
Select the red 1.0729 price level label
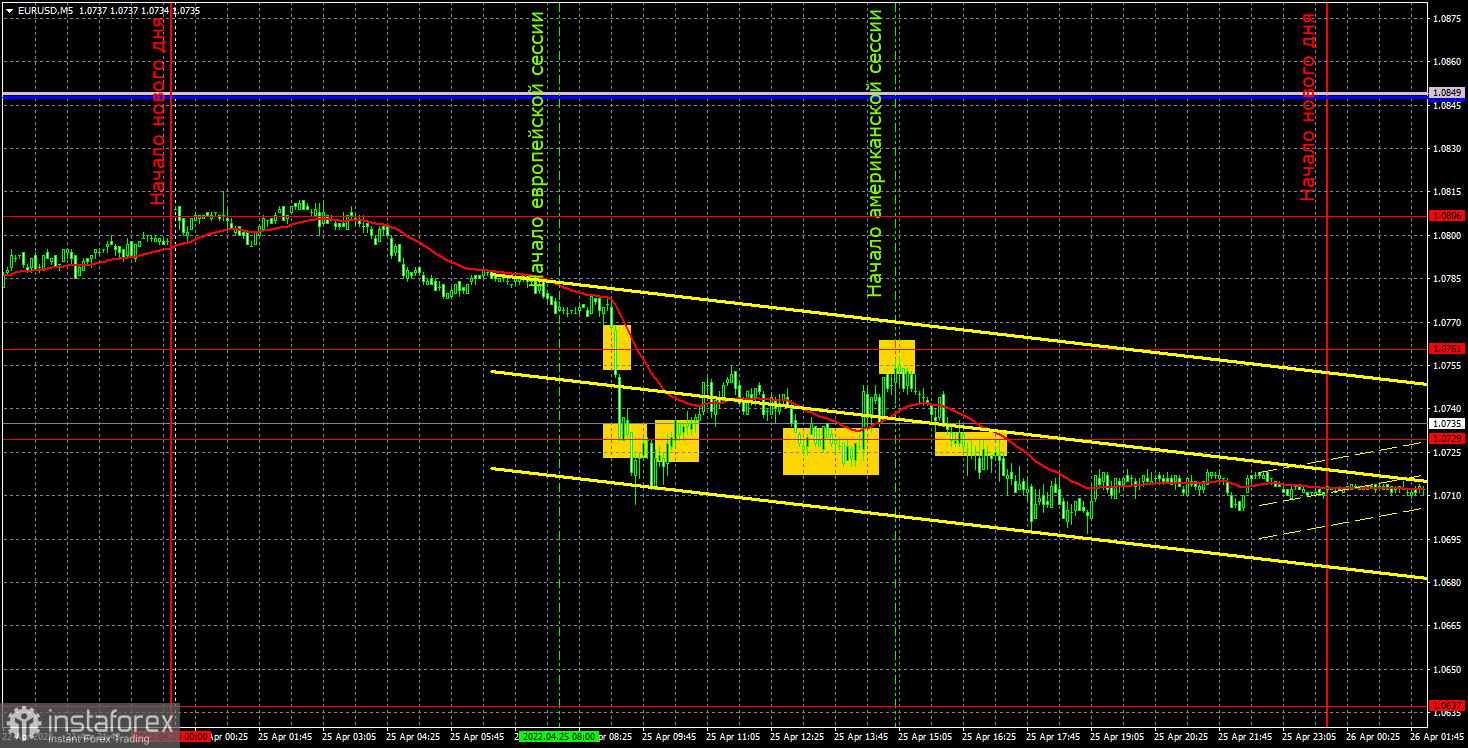click(1447, 438)
